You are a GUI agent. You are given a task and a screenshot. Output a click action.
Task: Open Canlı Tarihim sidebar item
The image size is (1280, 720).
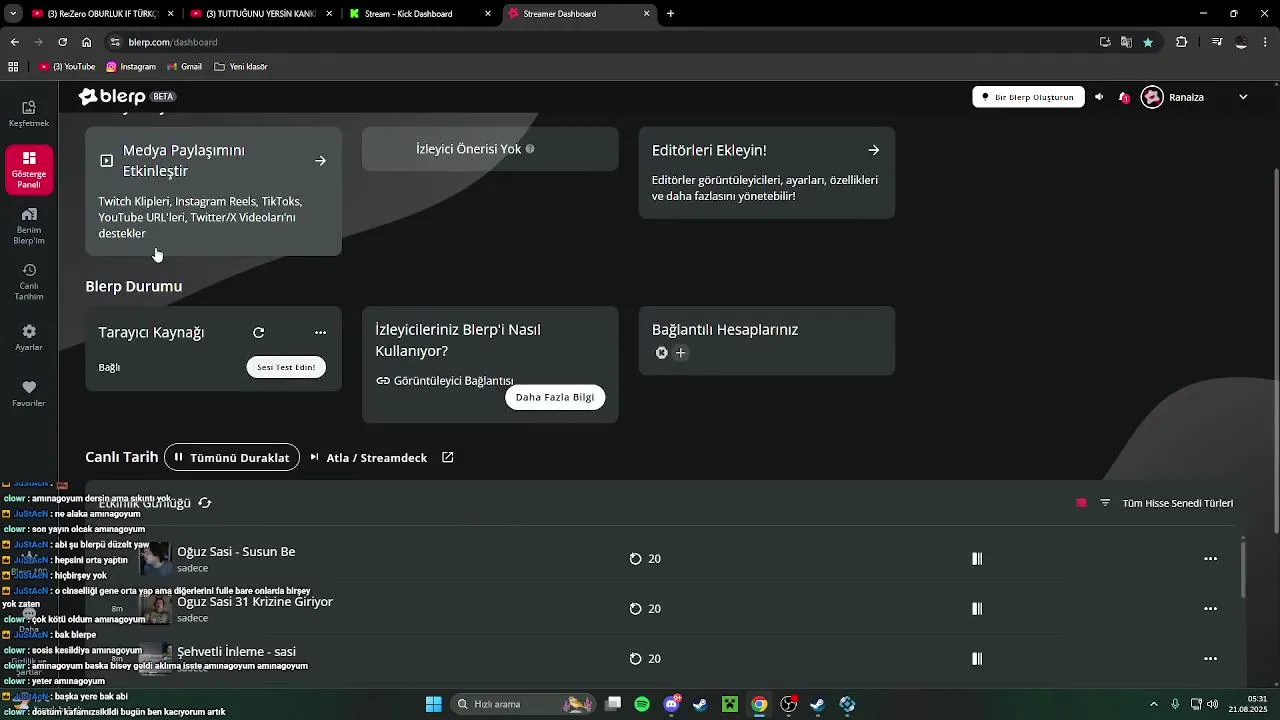pos(29,282)
